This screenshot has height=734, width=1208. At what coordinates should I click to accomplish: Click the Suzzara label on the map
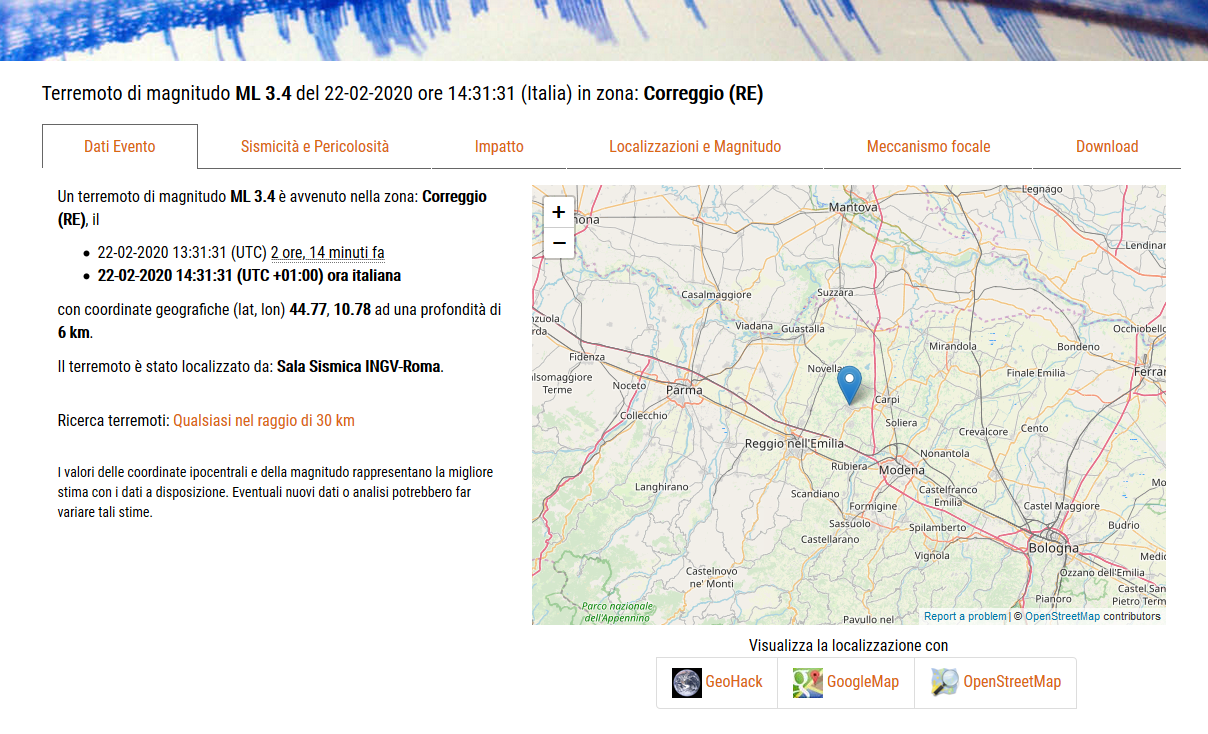tap(835, 293)
